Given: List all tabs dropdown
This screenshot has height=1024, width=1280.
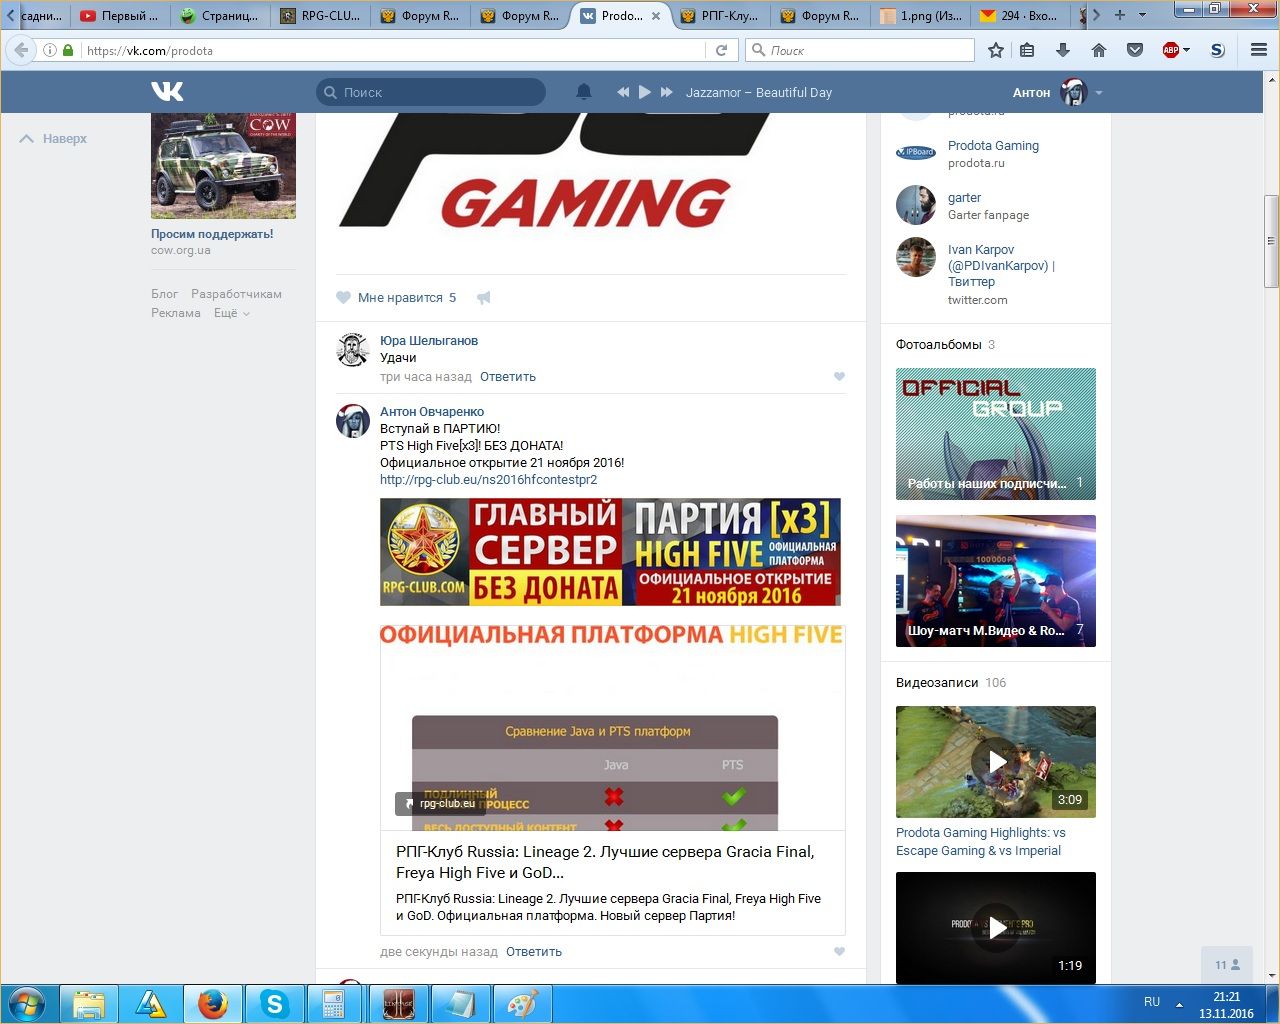Looking at the screenshot, I should (x=1142, y=15).
